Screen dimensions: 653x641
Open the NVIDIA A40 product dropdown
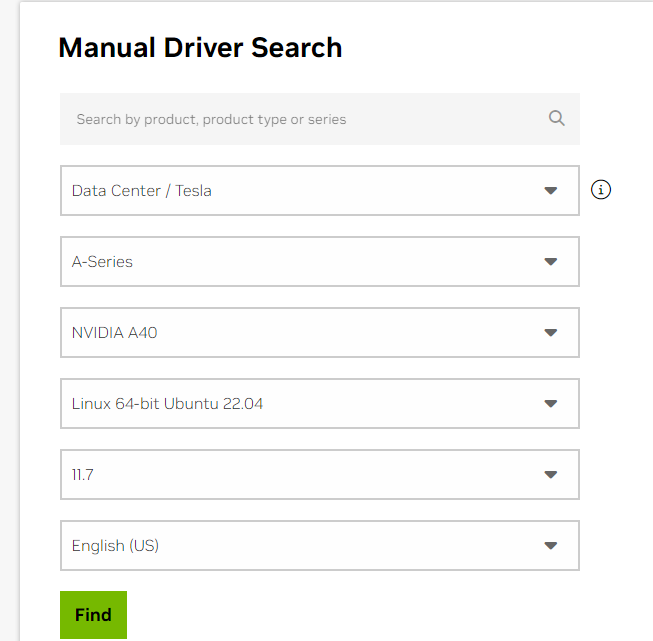(320, 332)
